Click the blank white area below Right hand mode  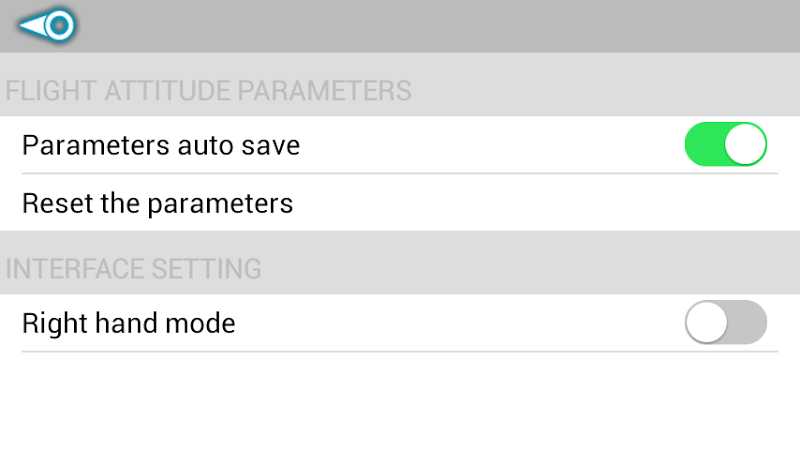[400, 400]
